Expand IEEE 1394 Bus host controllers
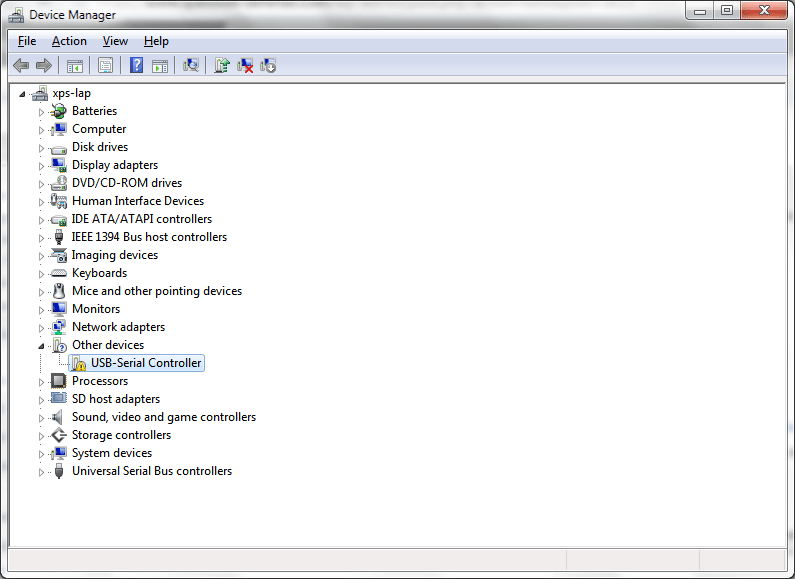 (x=41, y=238)
